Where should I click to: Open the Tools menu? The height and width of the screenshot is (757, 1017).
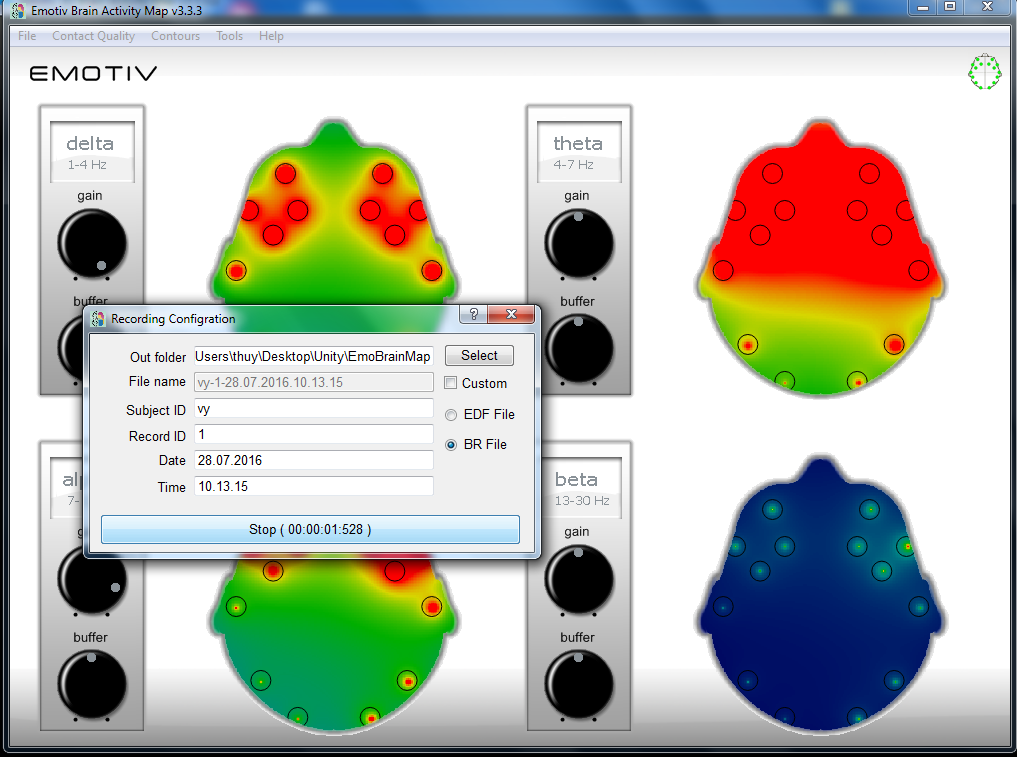tap(229, 36)
